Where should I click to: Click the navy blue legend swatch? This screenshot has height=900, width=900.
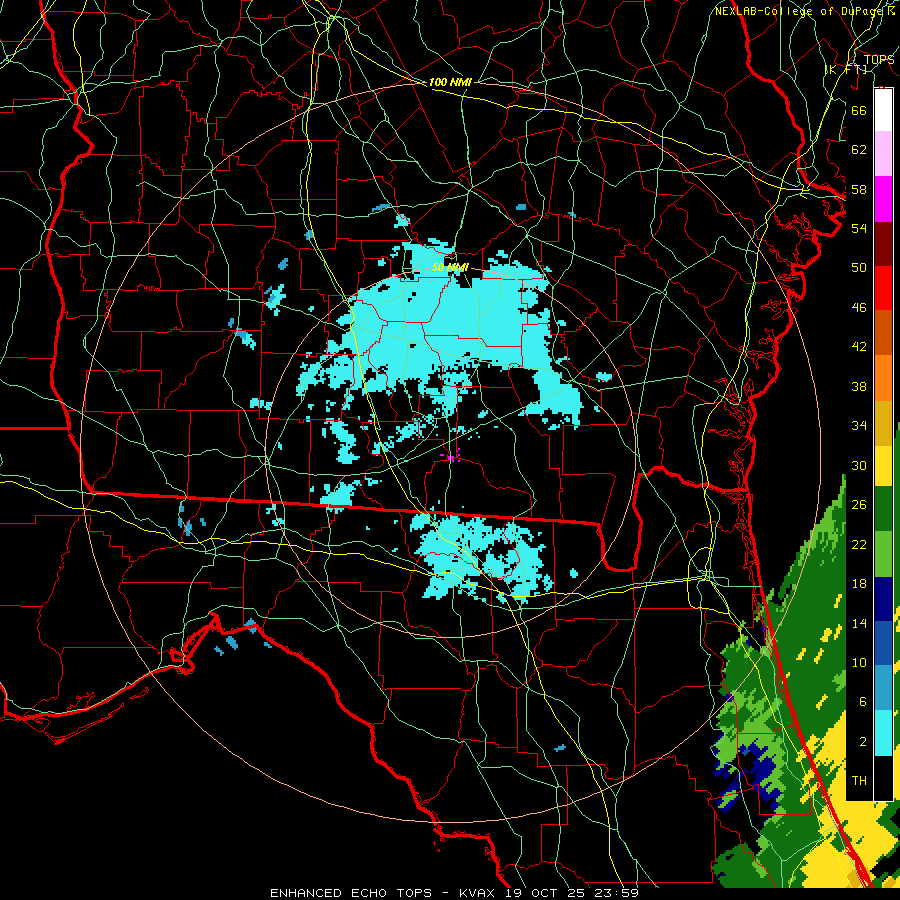point(883,599)
